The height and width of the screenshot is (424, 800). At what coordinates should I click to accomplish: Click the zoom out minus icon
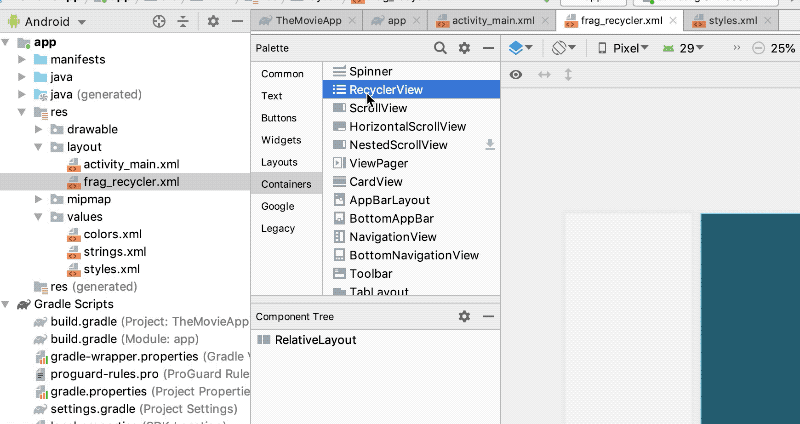pos(758,48)
